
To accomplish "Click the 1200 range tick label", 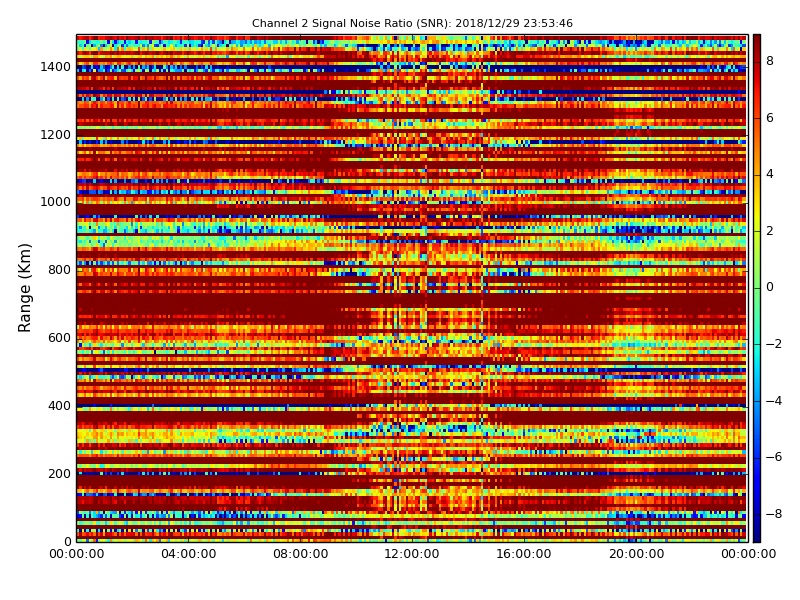I will (x=56, y=135).
